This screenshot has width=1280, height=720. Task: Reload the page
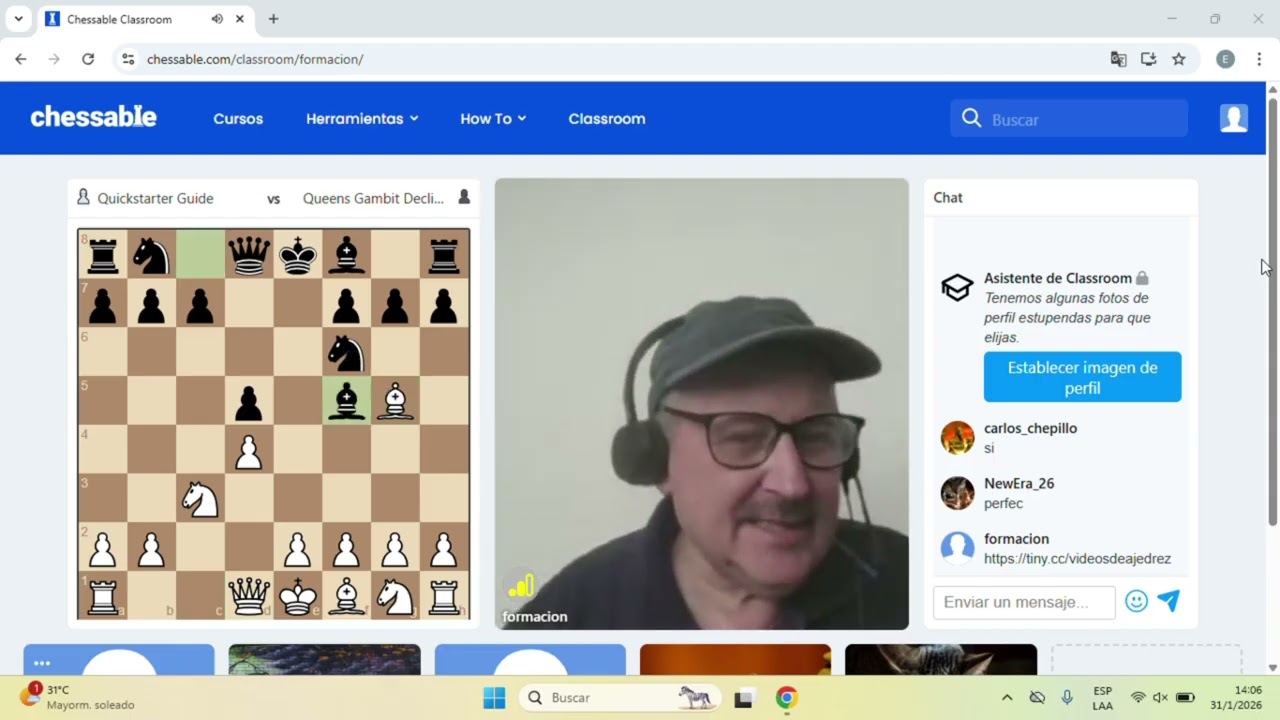pyautogui.click(x=88, y=59)
